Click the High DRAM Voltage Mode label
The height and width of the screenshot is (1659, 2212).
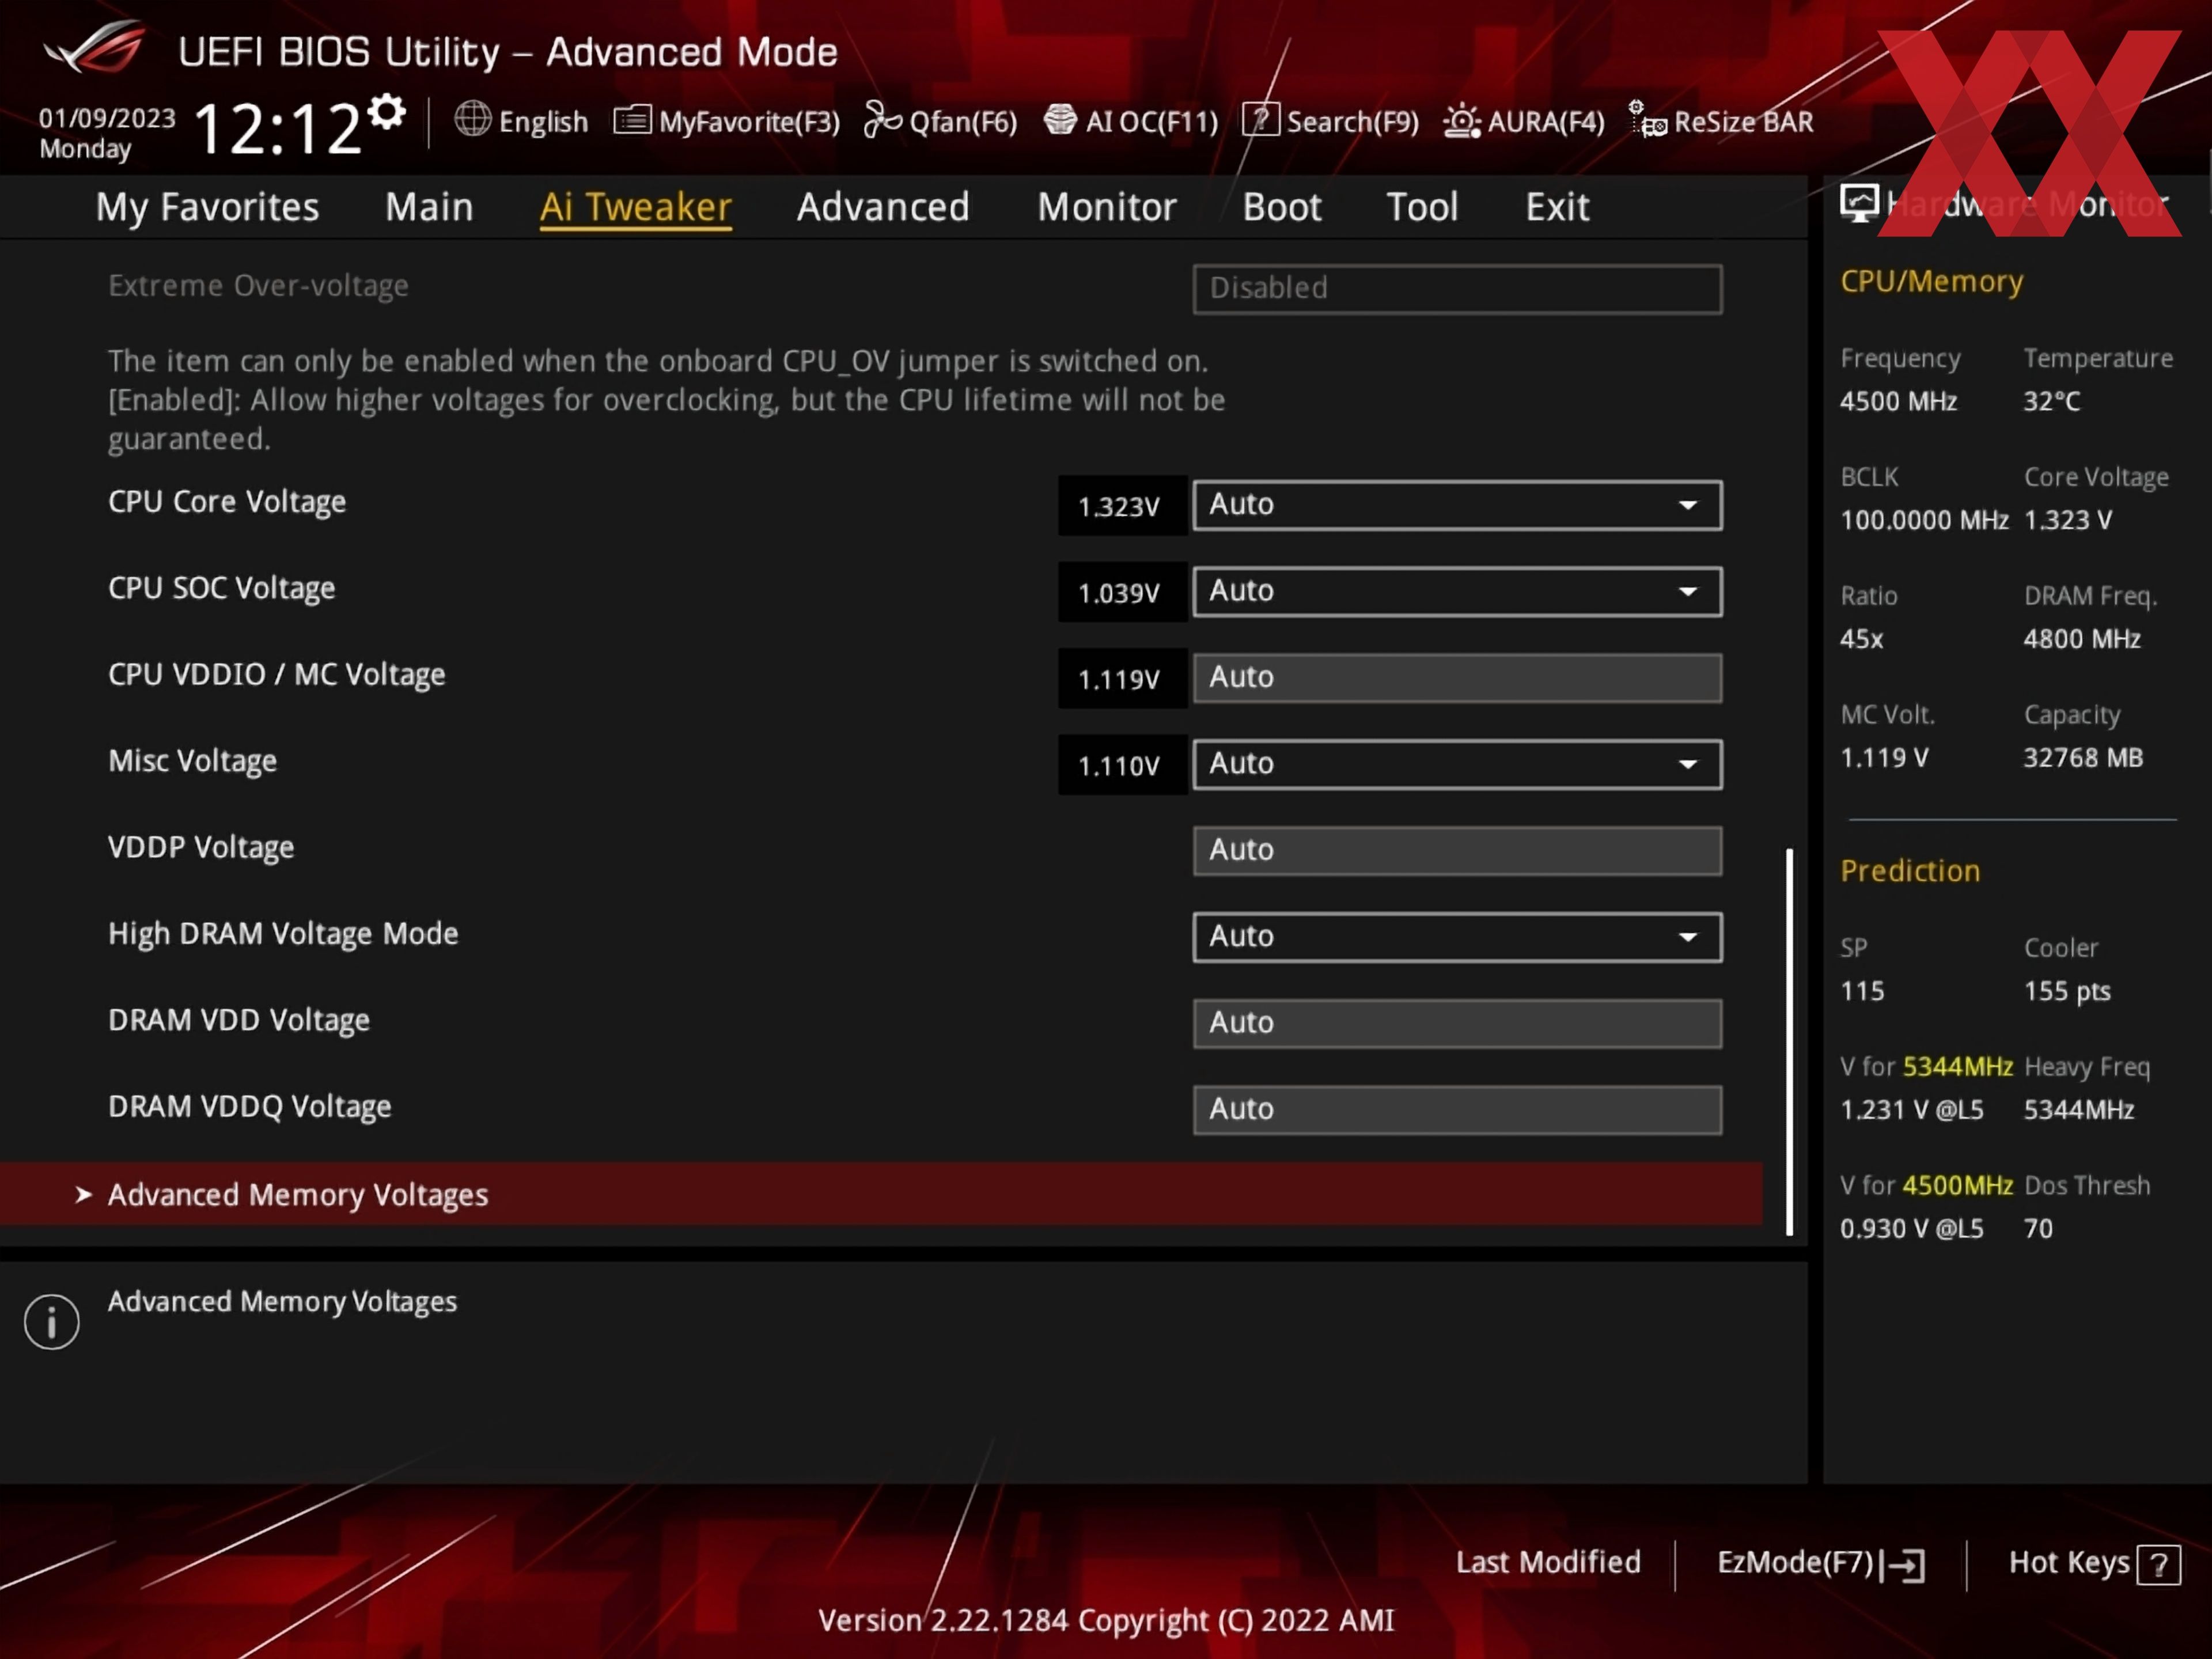(x=283, y=934)
